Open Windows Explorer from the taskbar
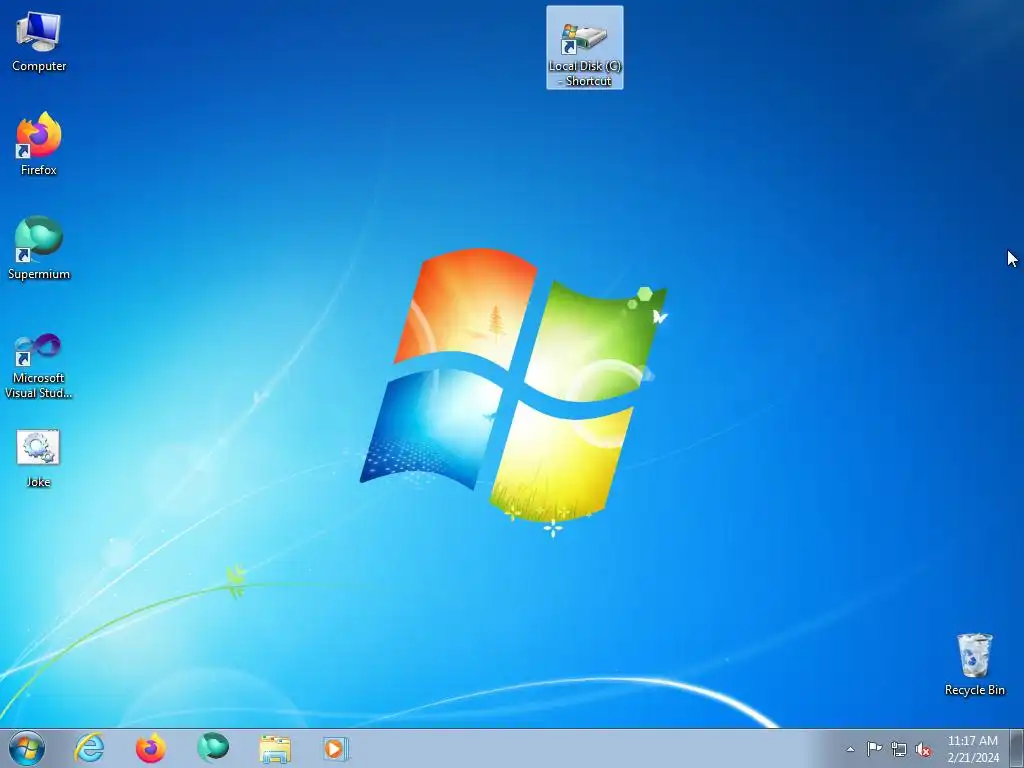This screenshot has width=1024, height=768. 275,748
